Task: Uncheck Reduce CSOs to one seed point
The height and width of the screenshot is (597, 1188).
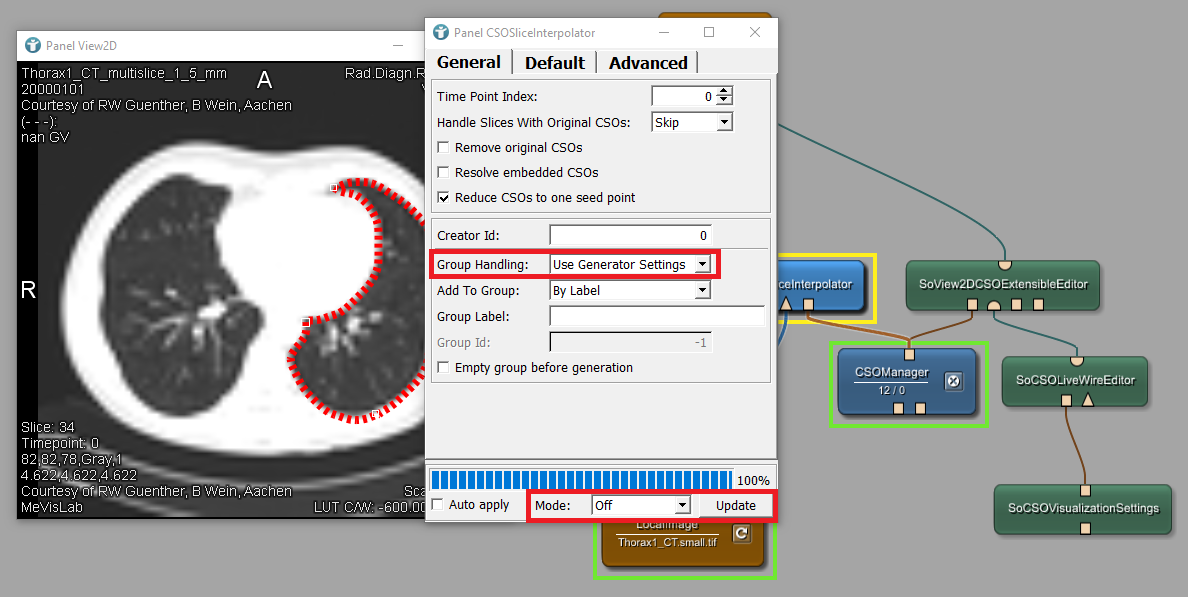Action: [x=444, y=198]
